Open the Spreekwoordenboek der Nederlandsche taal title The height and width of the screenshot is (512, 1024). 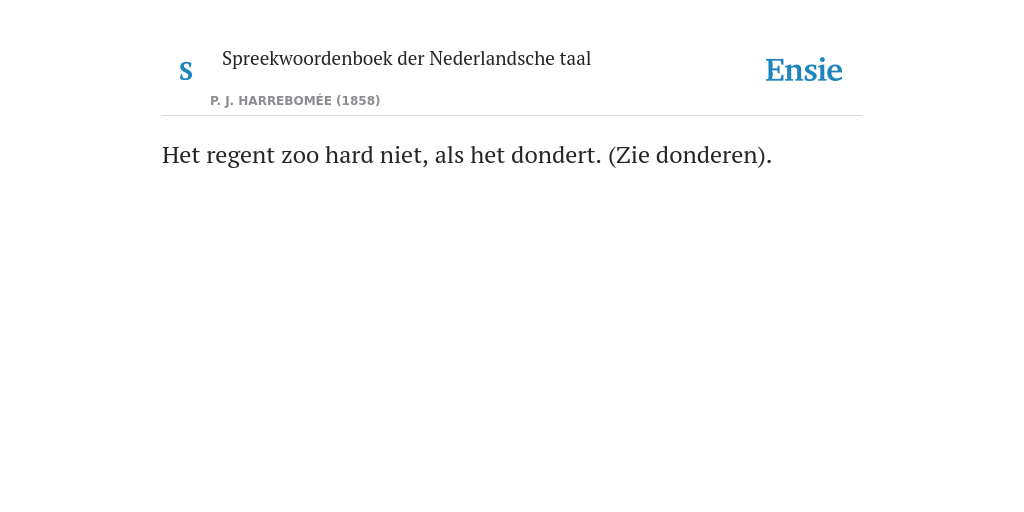pyautogui.click(x=406, y=59)
